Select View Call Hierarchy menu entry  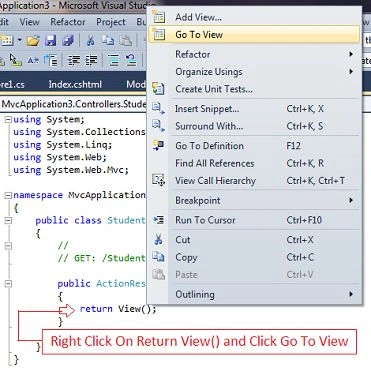(x=254, y=181)
